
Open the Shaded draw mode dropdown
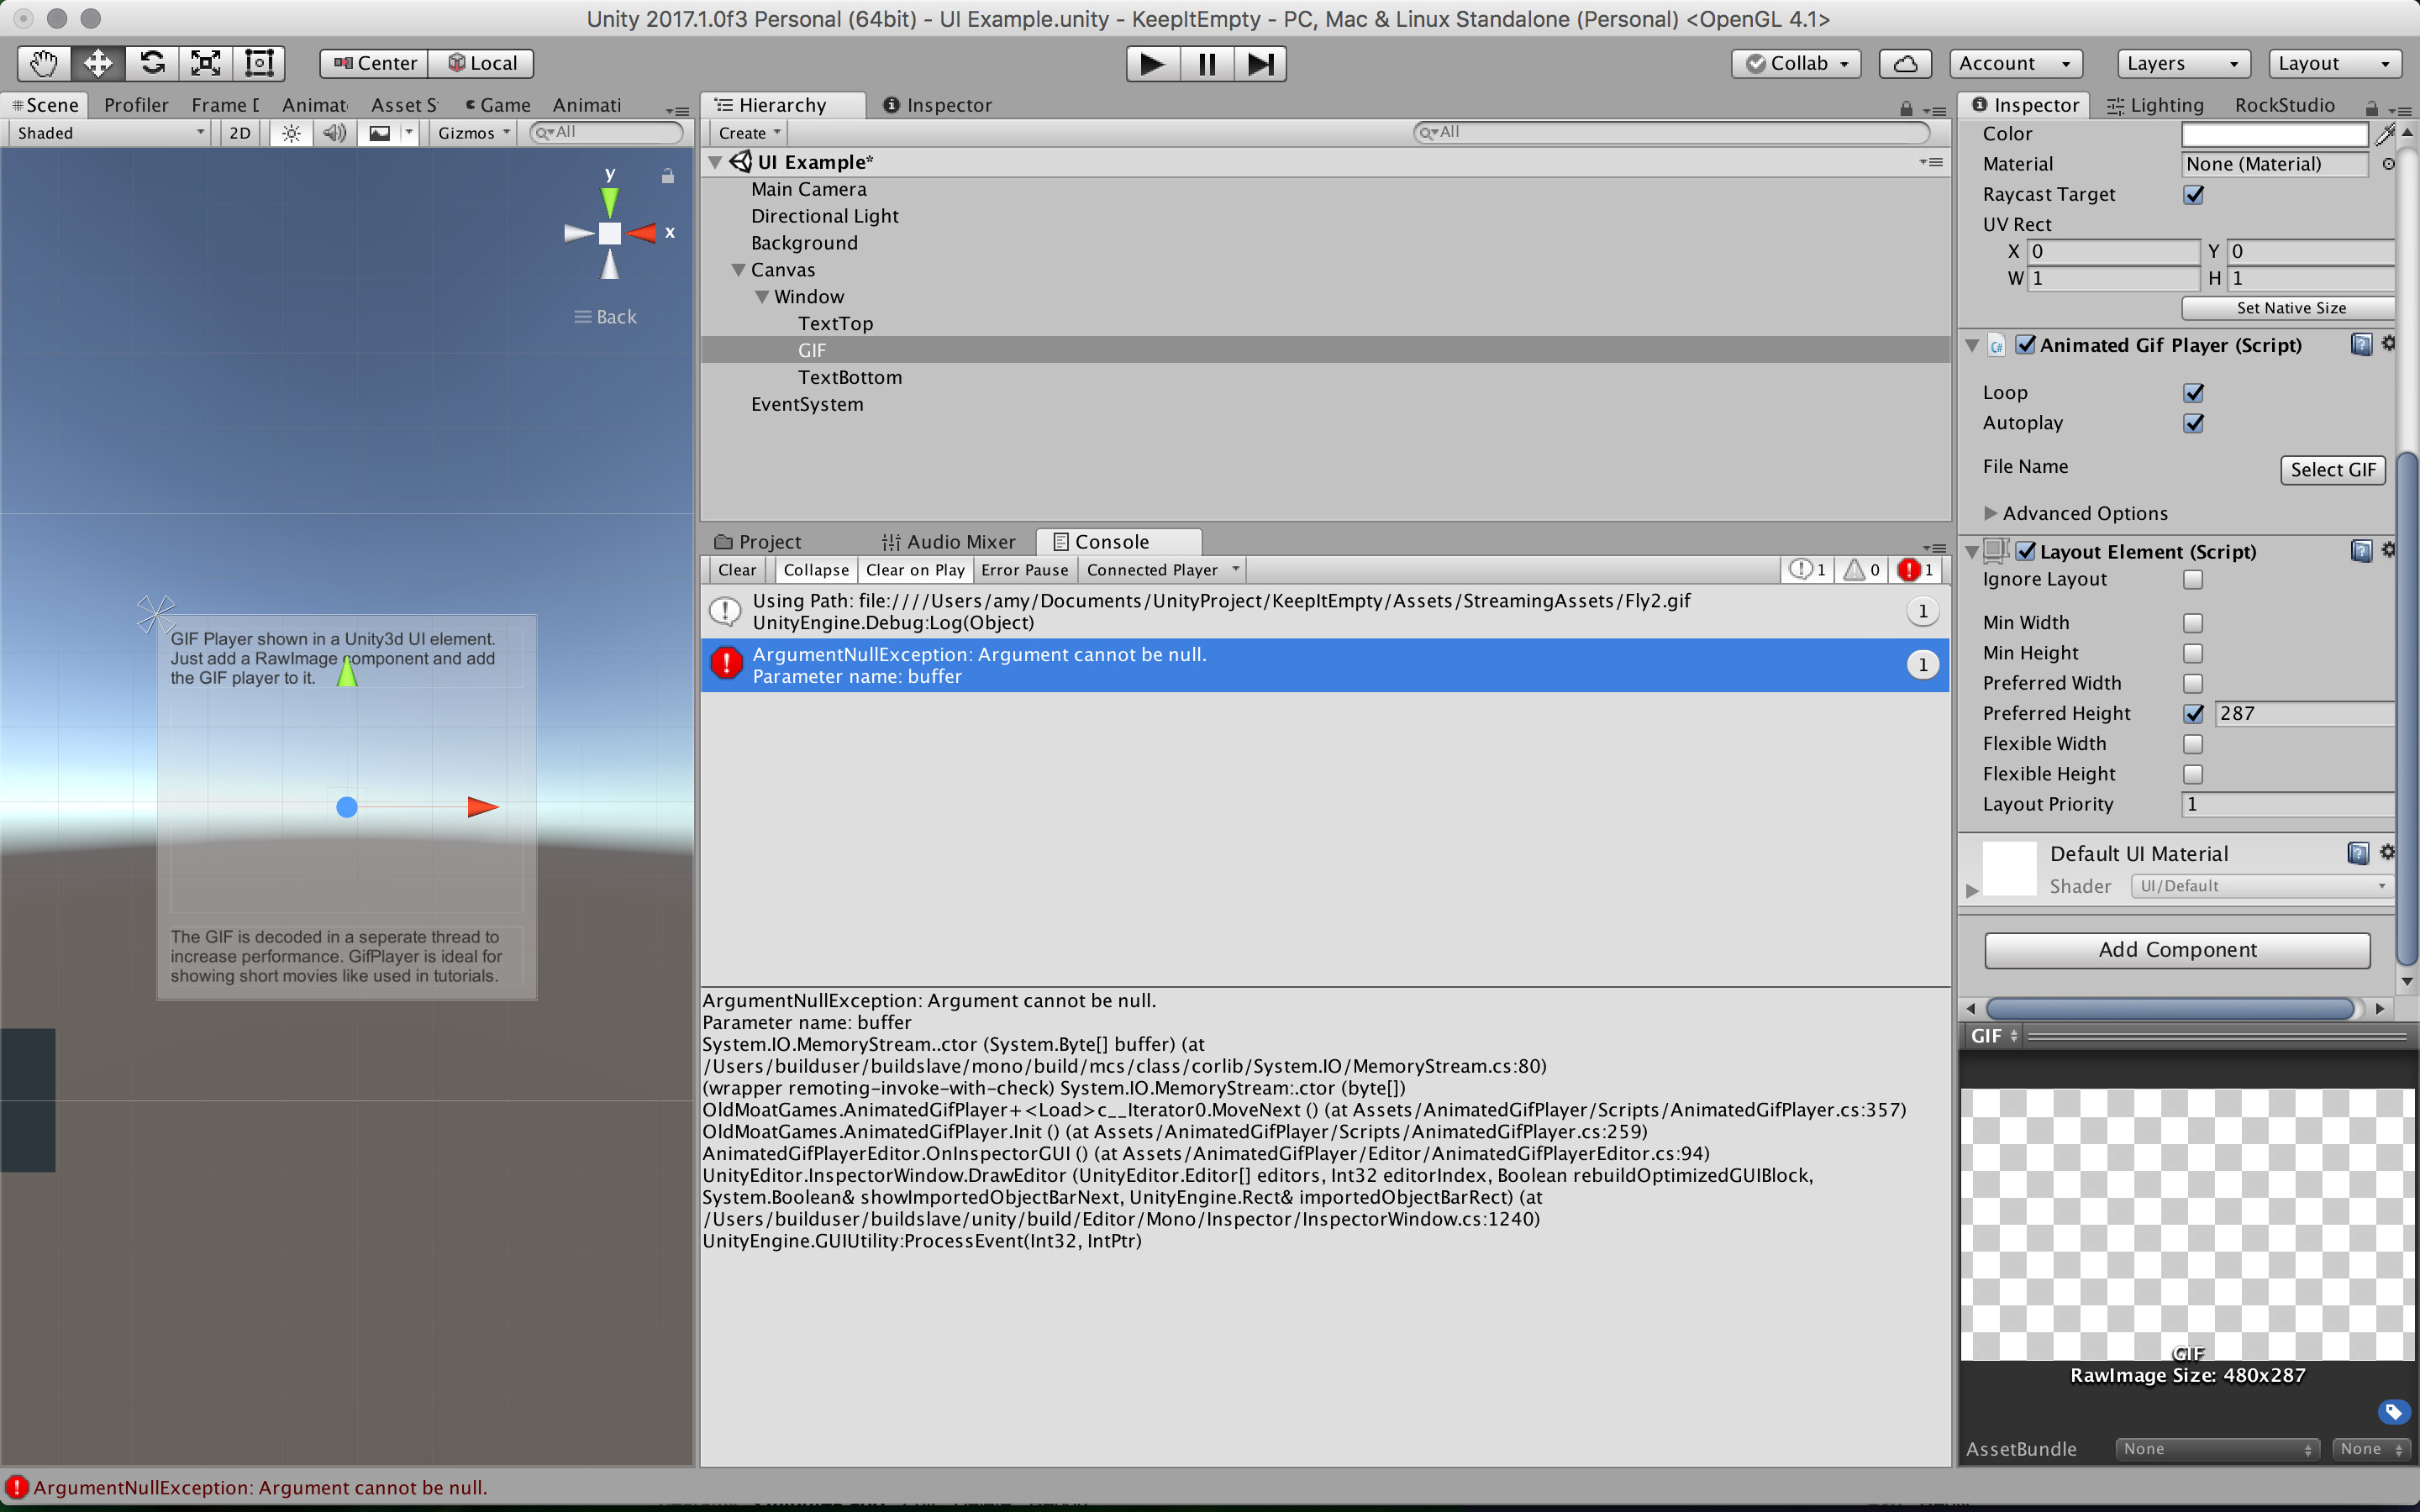click(108, 132)
